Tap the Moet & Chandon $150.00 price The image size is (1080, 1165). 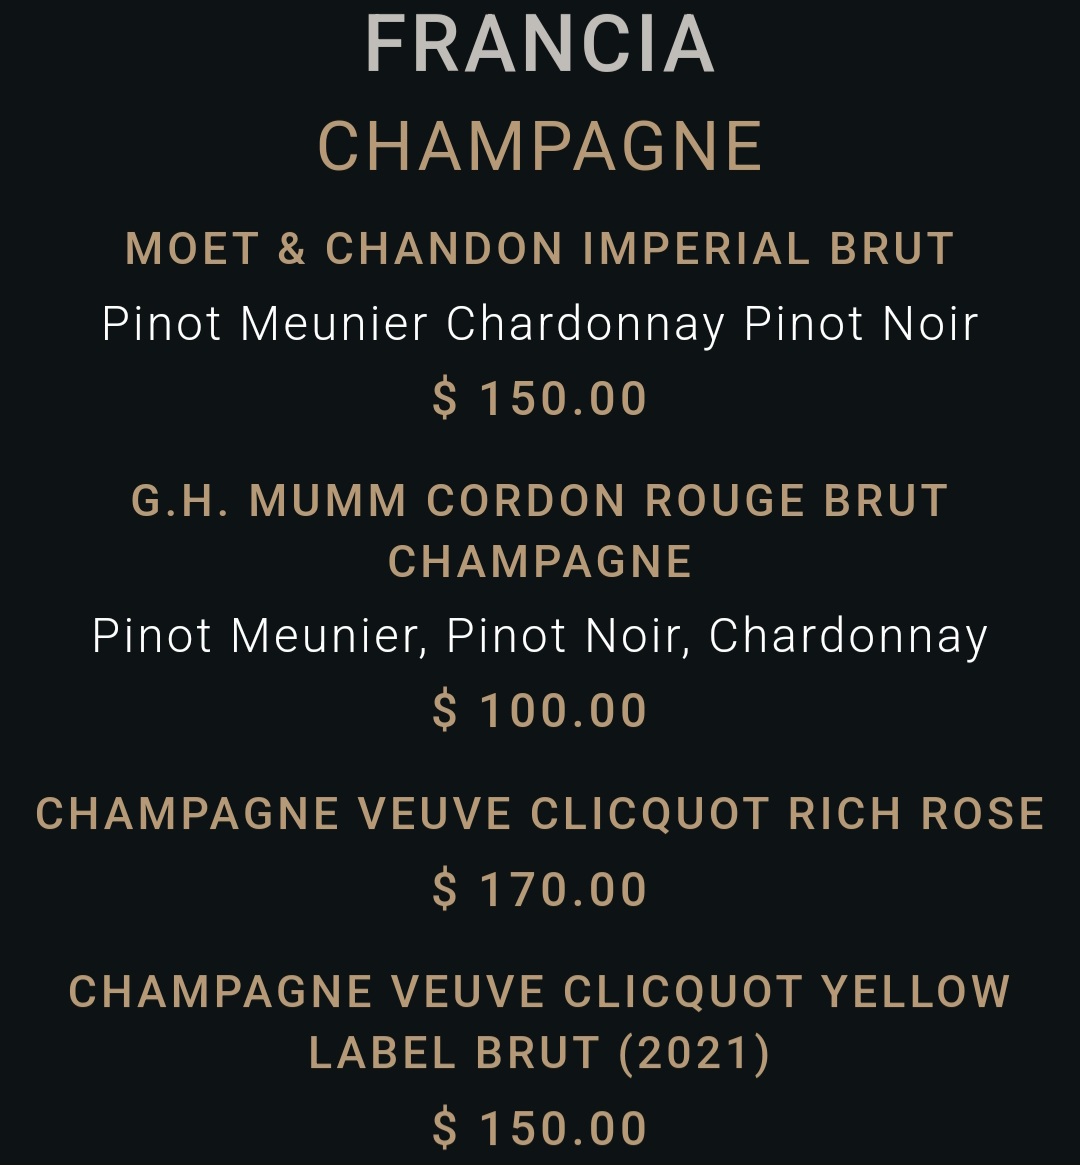tap(540, 398)
